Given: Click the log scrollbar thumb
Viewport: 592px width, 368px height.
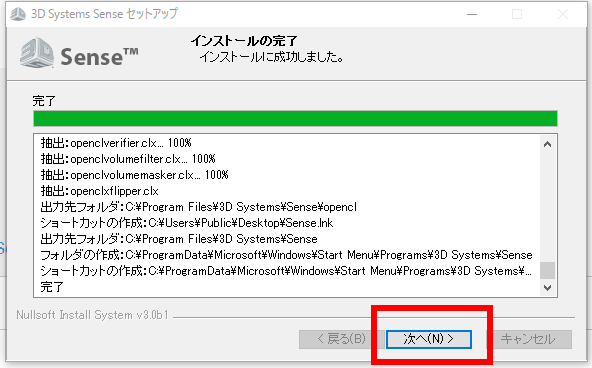Looking at the screenshot, I should [x=547, y=270].
